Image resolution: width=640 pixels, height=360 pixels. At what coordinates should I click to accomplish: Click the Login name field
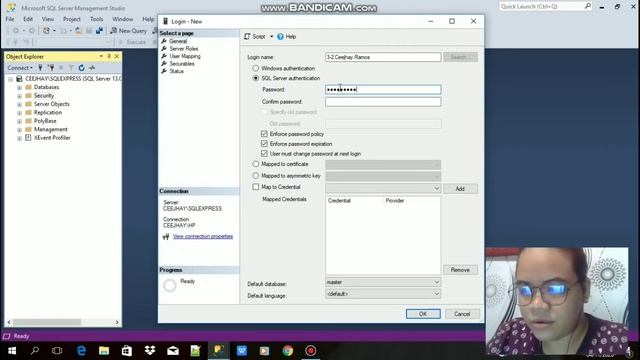(383, 57)
